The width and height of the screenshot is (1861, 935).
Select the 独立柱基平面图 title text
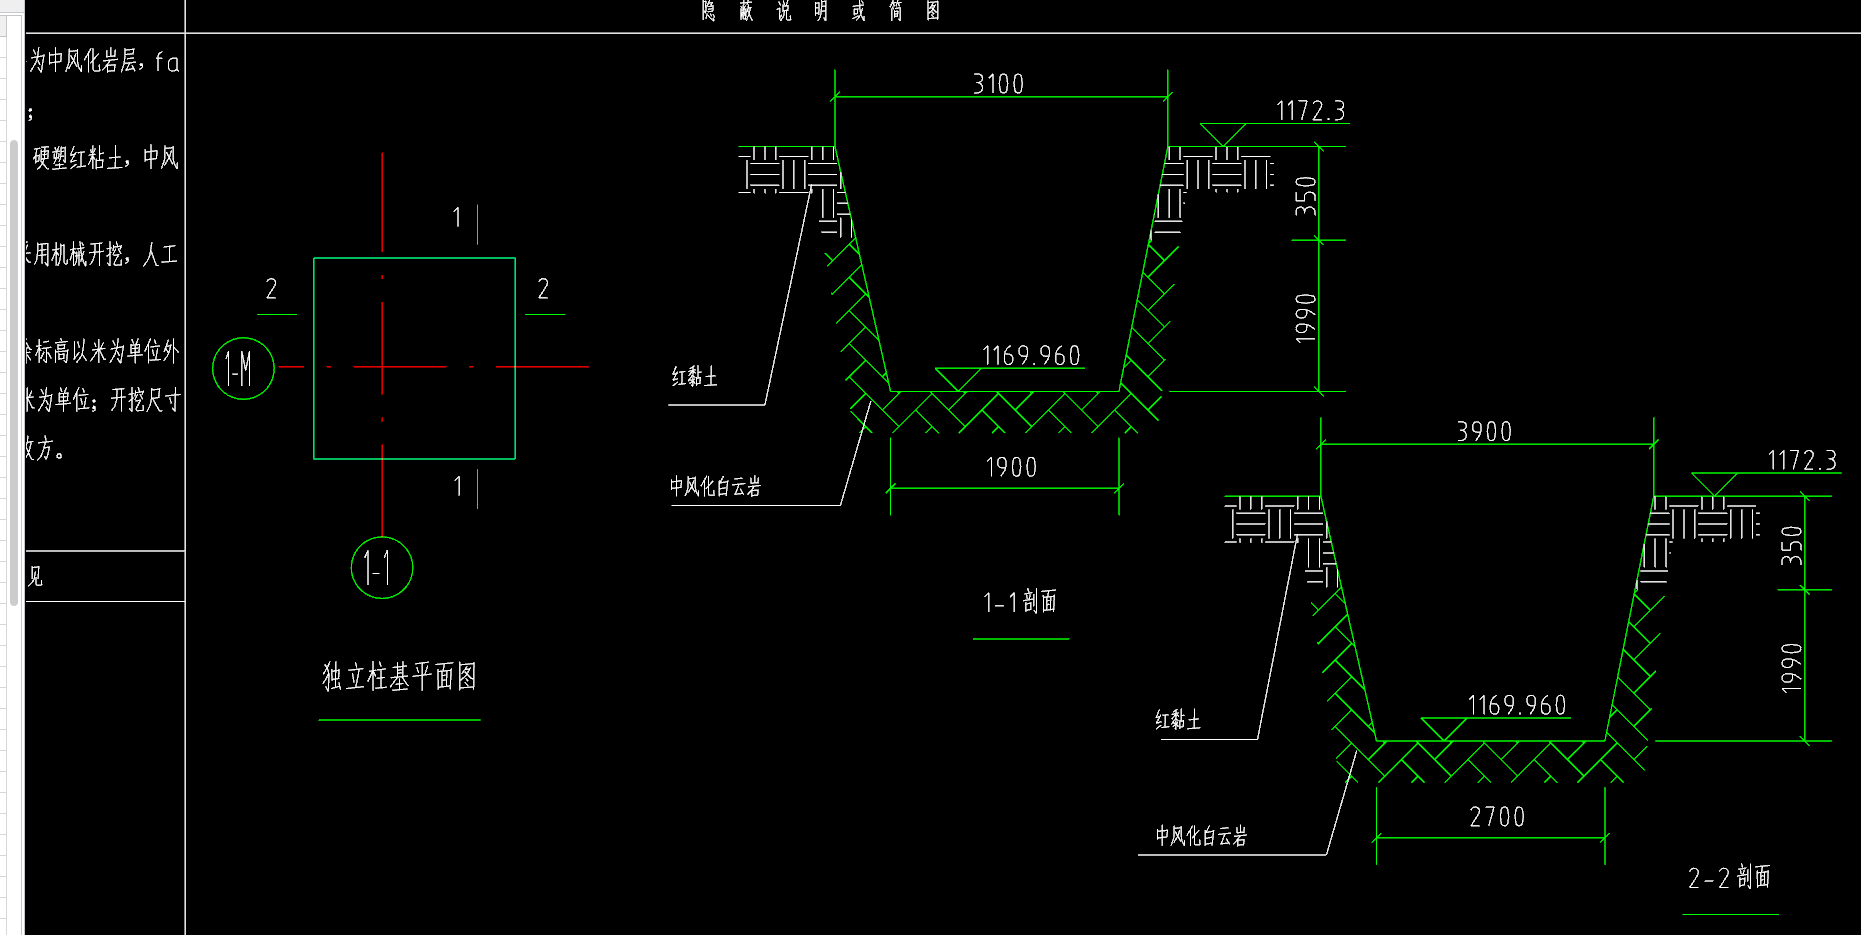(x=399, y=677)
